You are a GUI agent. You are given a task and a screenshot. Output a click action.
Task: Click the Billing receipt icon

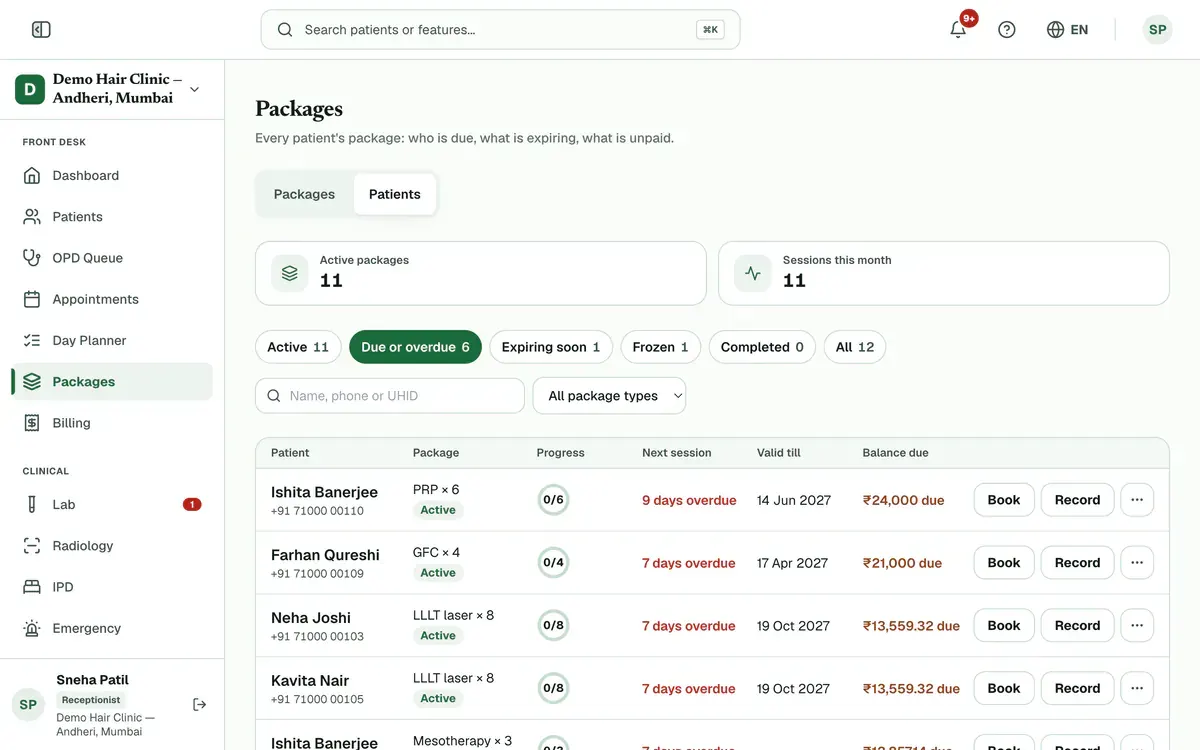tap(32, 423)
